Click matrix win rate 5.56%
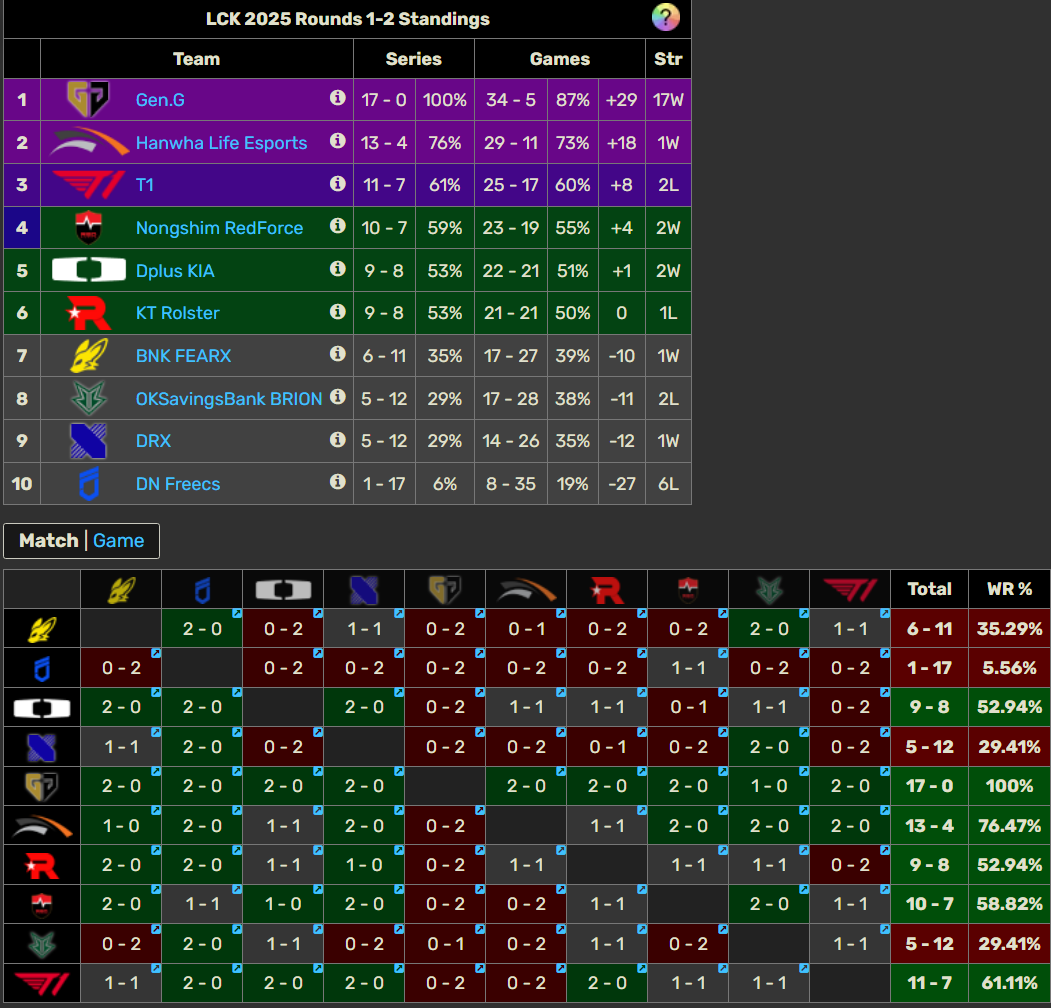Screen dimensions: 1051x1008 [1009, 668]
